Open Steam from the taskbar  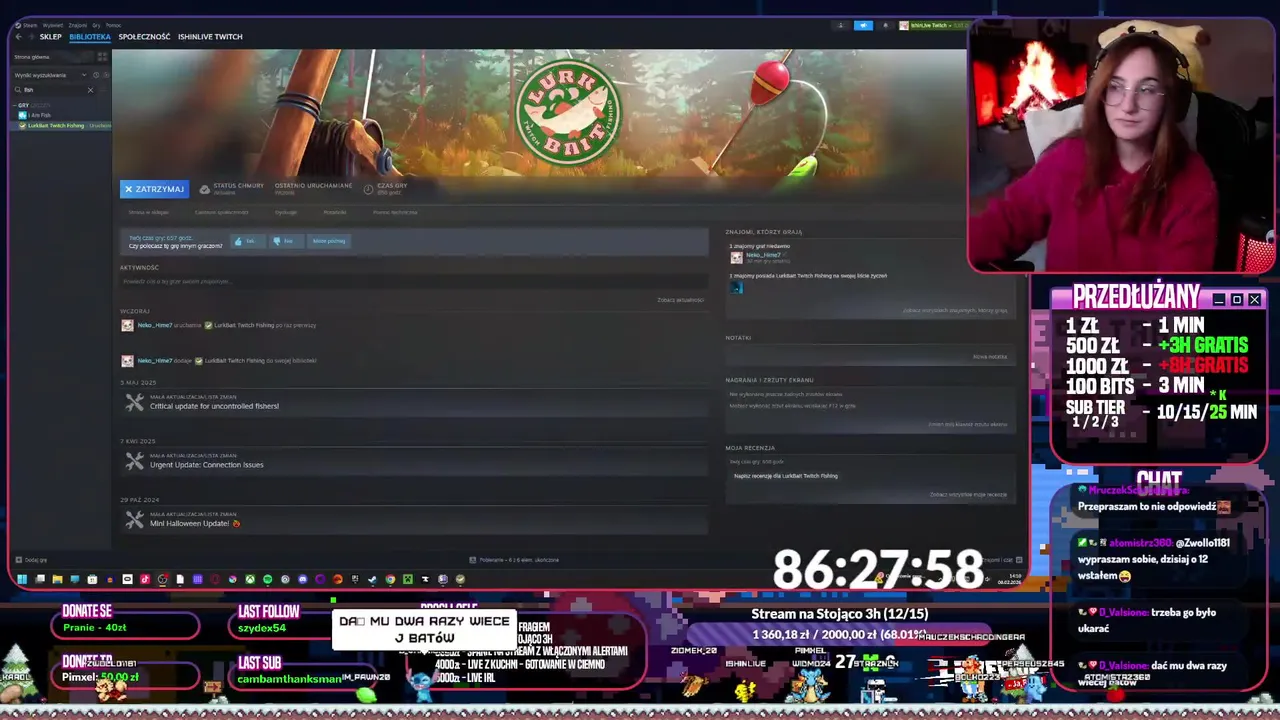pyautogui.click(x=372, y=579)
